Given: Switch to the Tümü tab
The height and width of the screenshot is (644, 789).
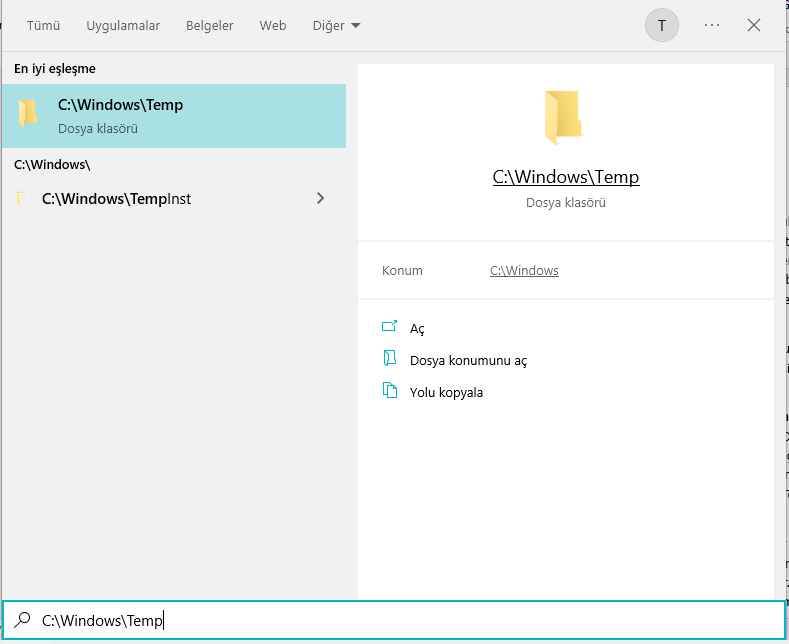Looking at the screenshot, I should (43, 26).
